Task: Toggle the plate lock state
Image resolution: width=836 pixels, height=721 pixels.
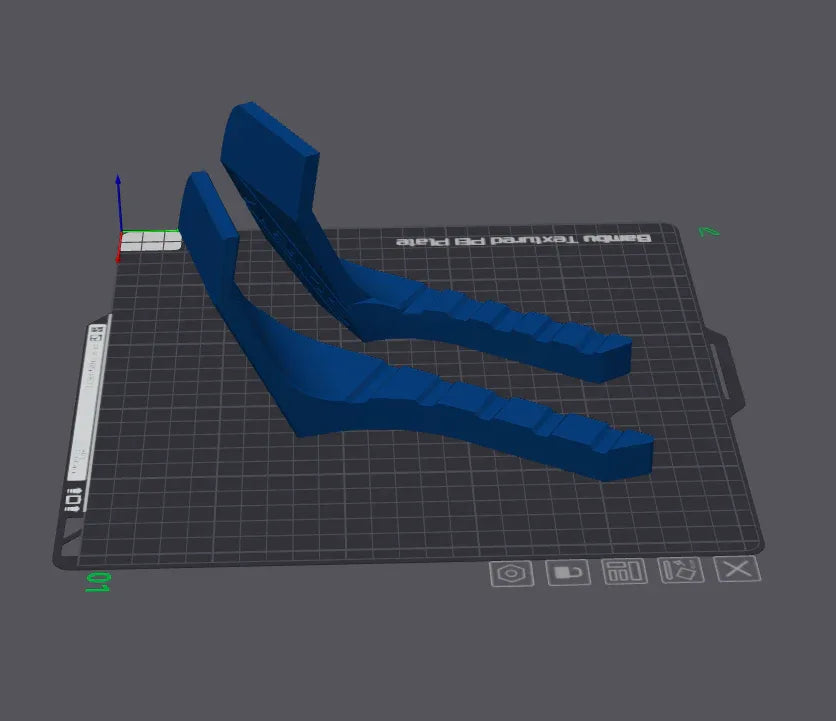Action: (x=567, y=573)
